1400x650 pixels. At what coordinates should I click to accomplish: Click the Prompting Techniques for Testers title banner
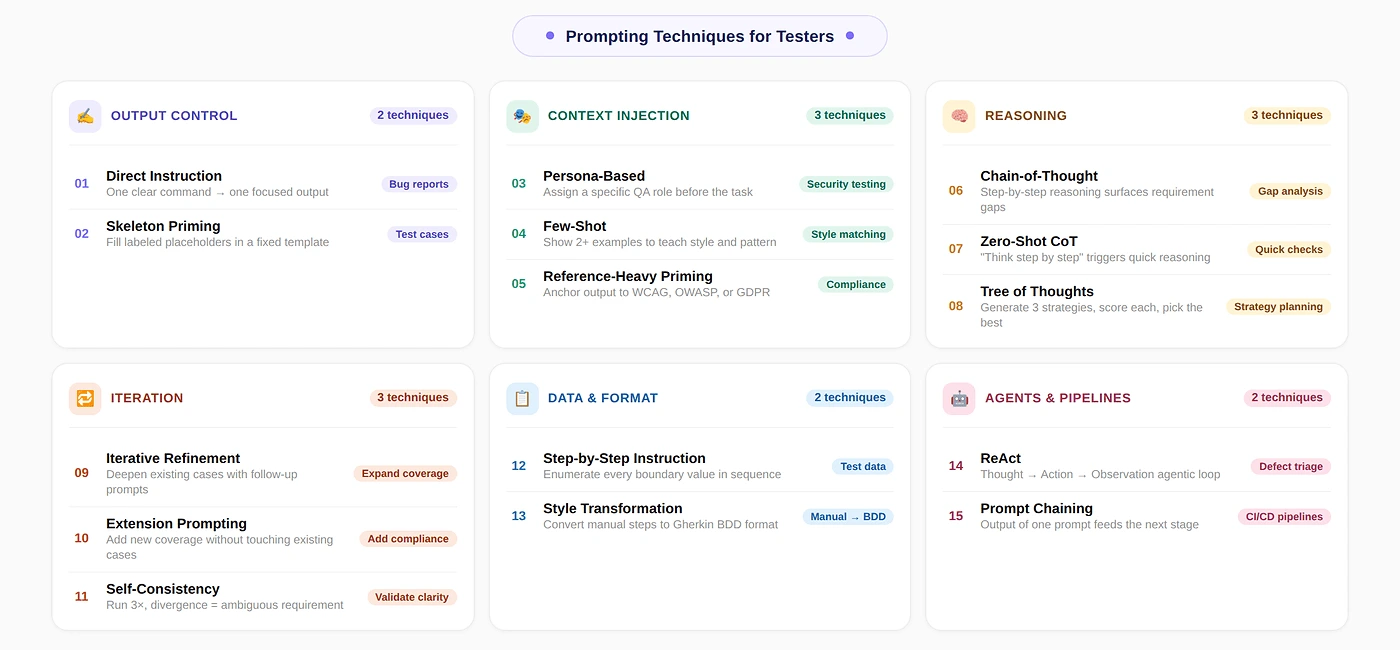click(699, 35)
